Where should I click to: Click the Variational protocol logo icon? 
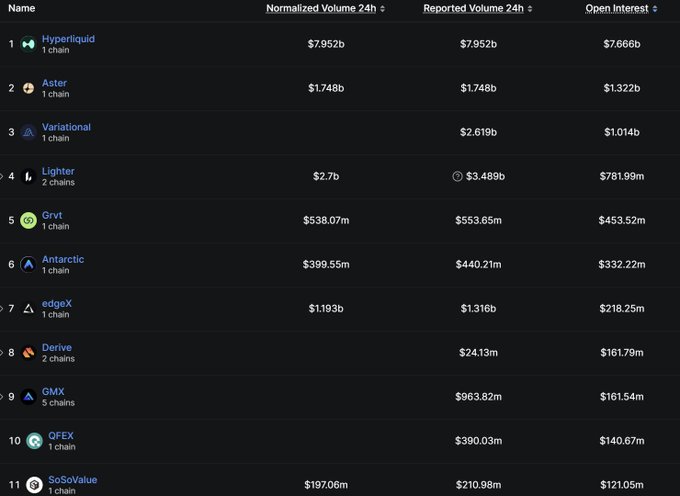(28, 132)
